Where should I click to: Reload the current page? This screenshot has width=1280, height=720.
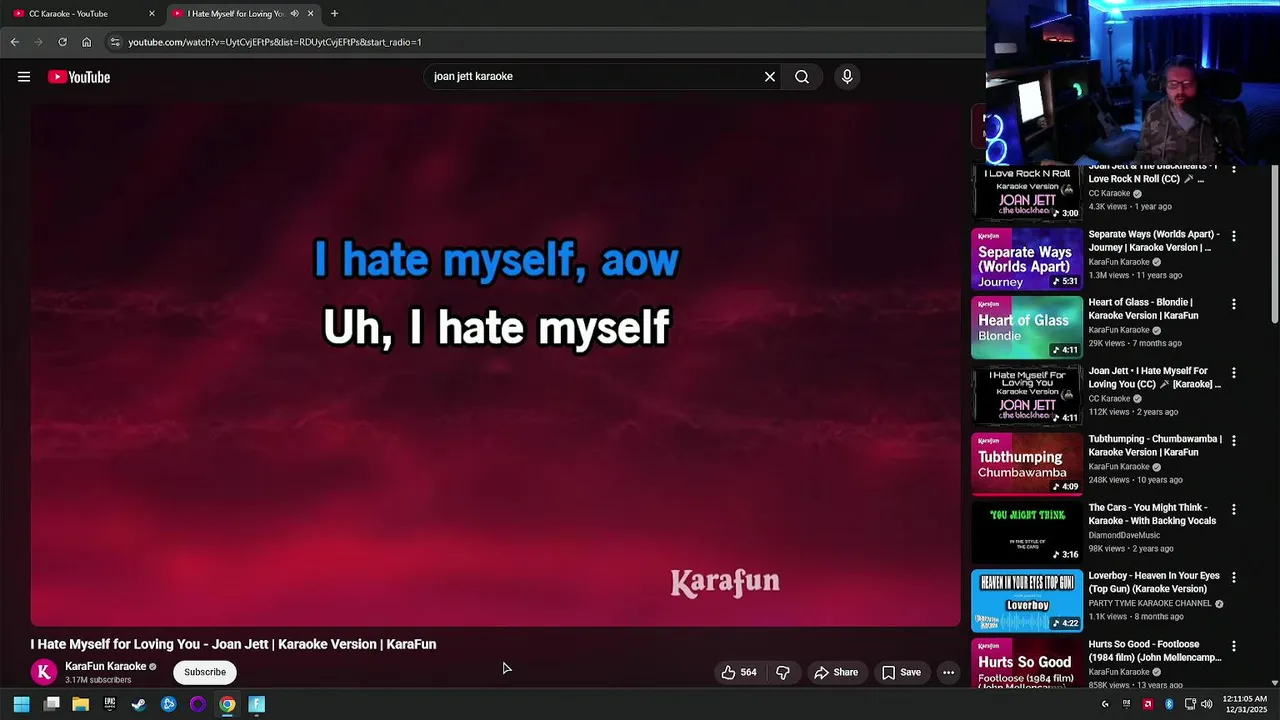62,42
